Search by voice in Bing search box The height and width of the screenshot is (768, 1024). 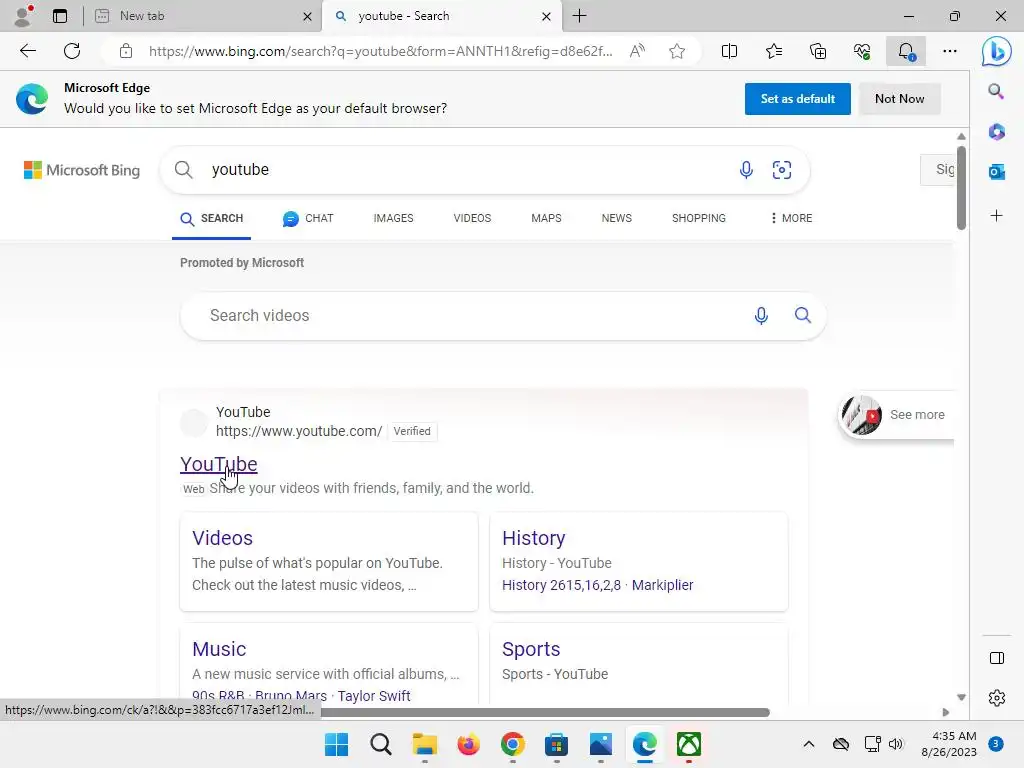pos(746,170)
